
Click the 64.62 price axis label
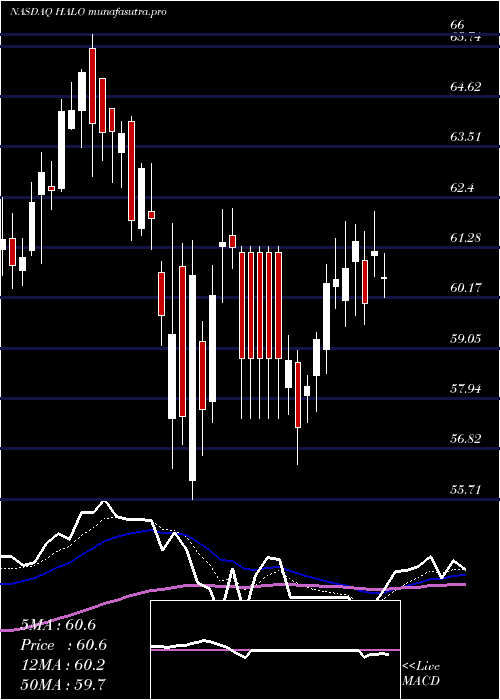466,87
